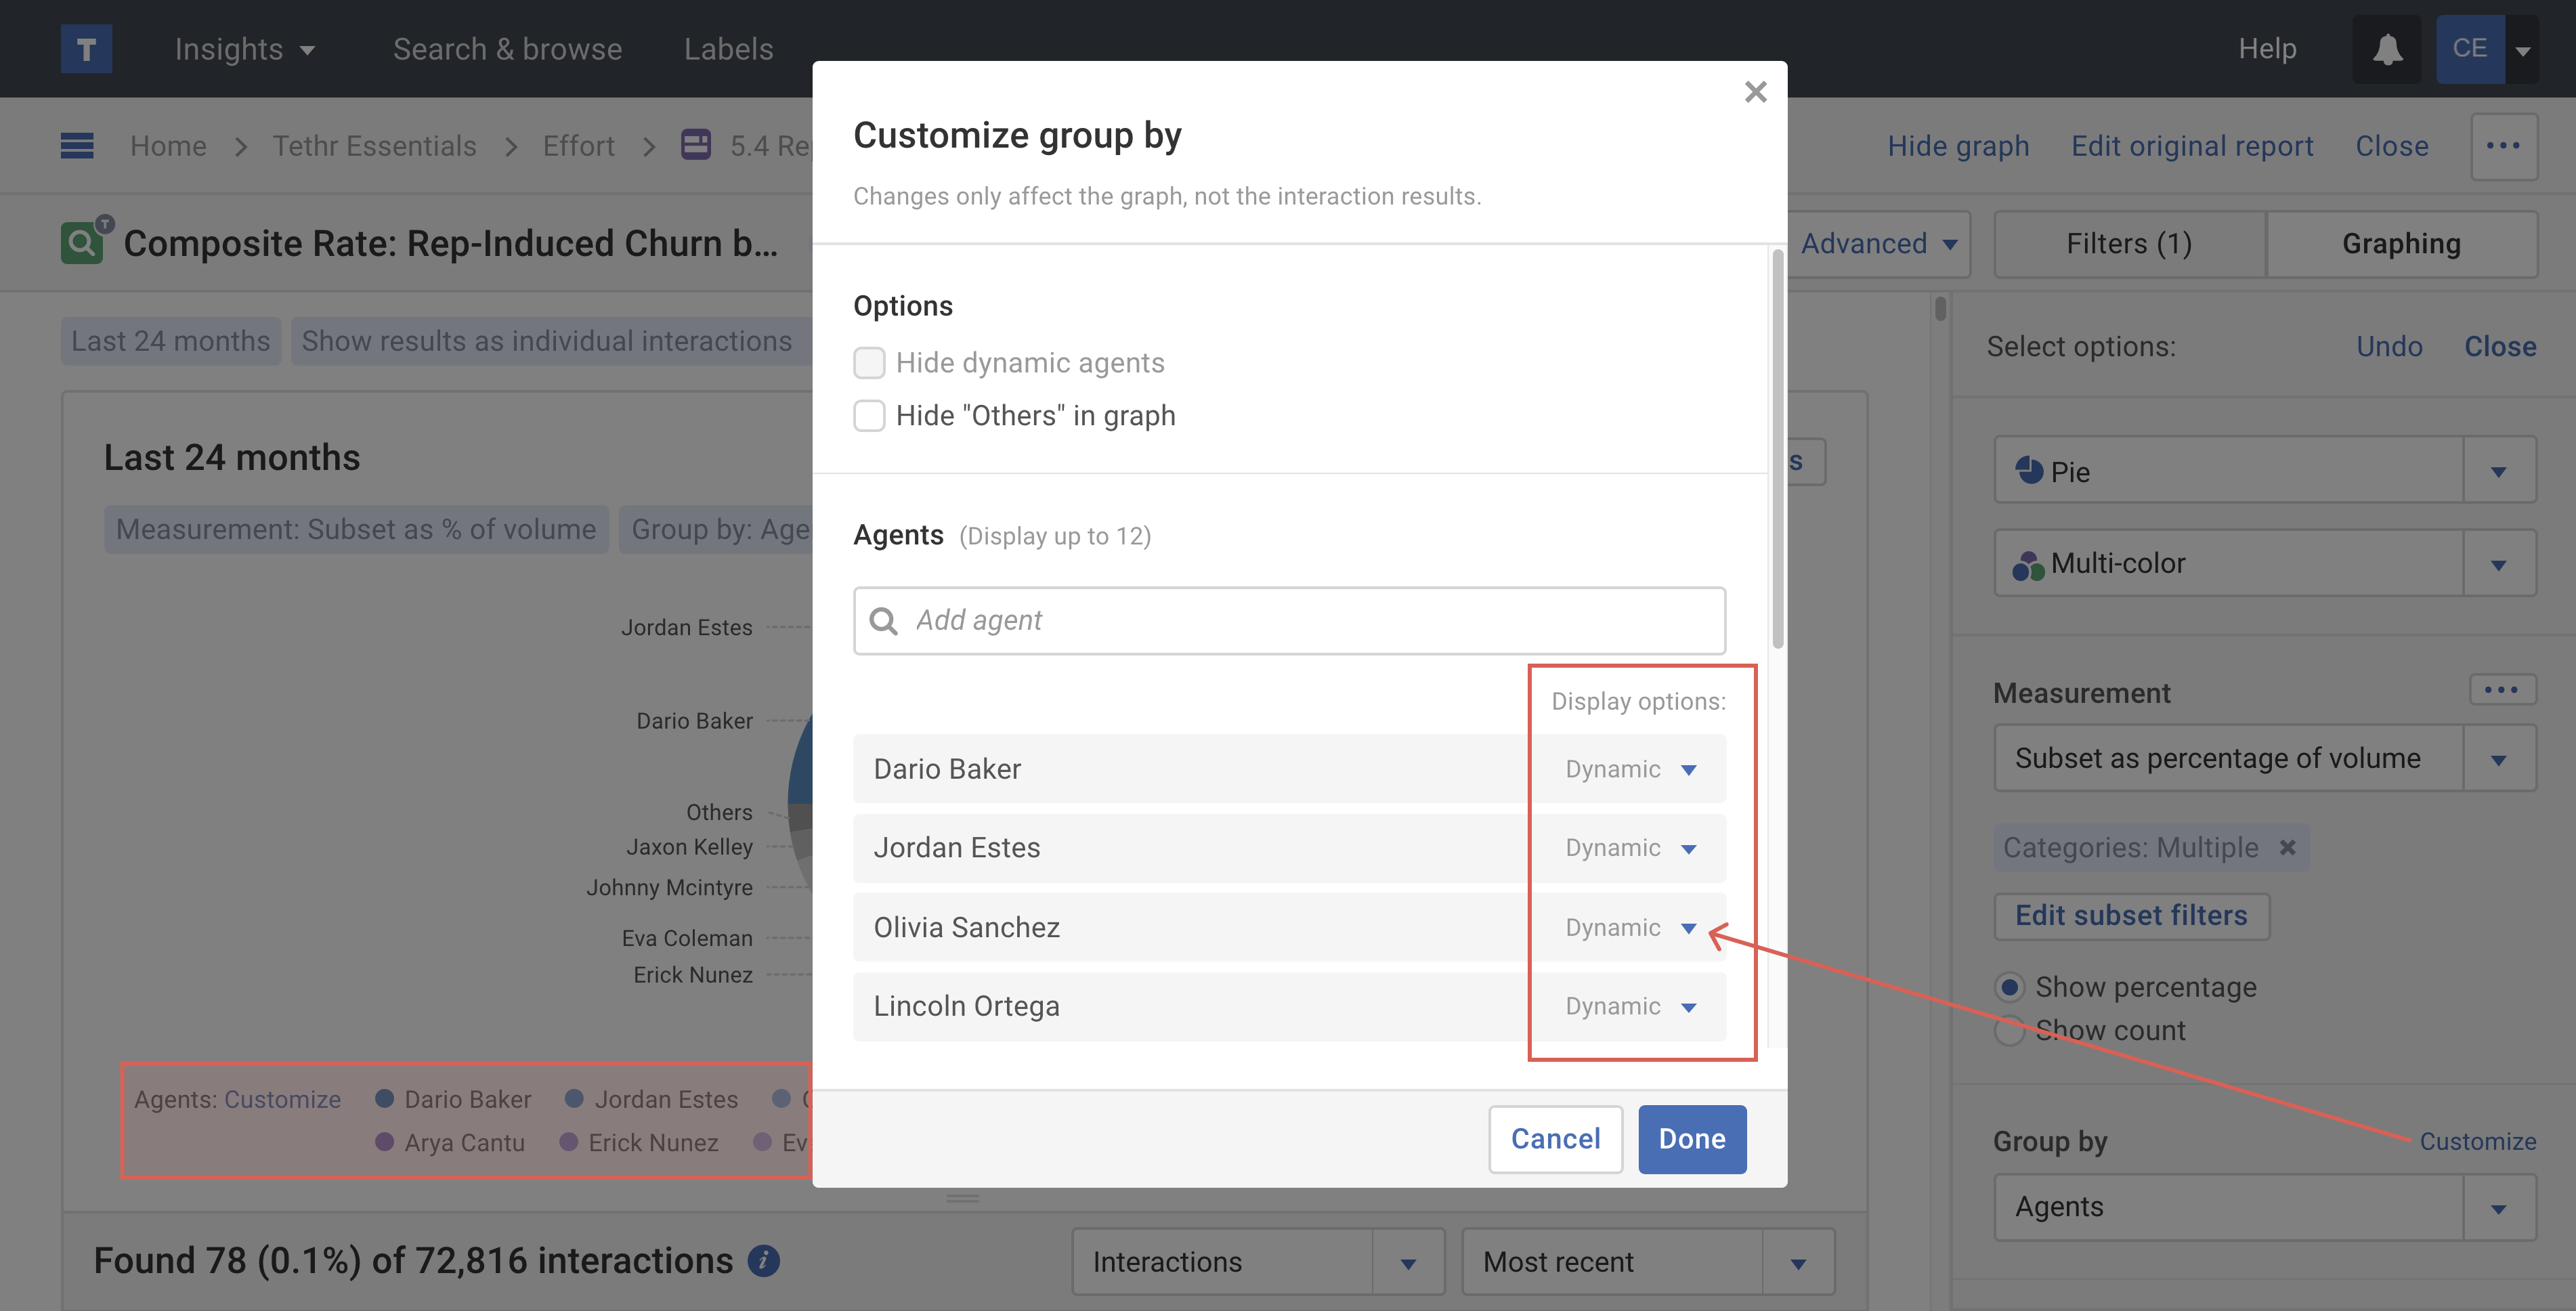
Task: Select the Show percentage radio button
Action: [x=2009, y=987]
